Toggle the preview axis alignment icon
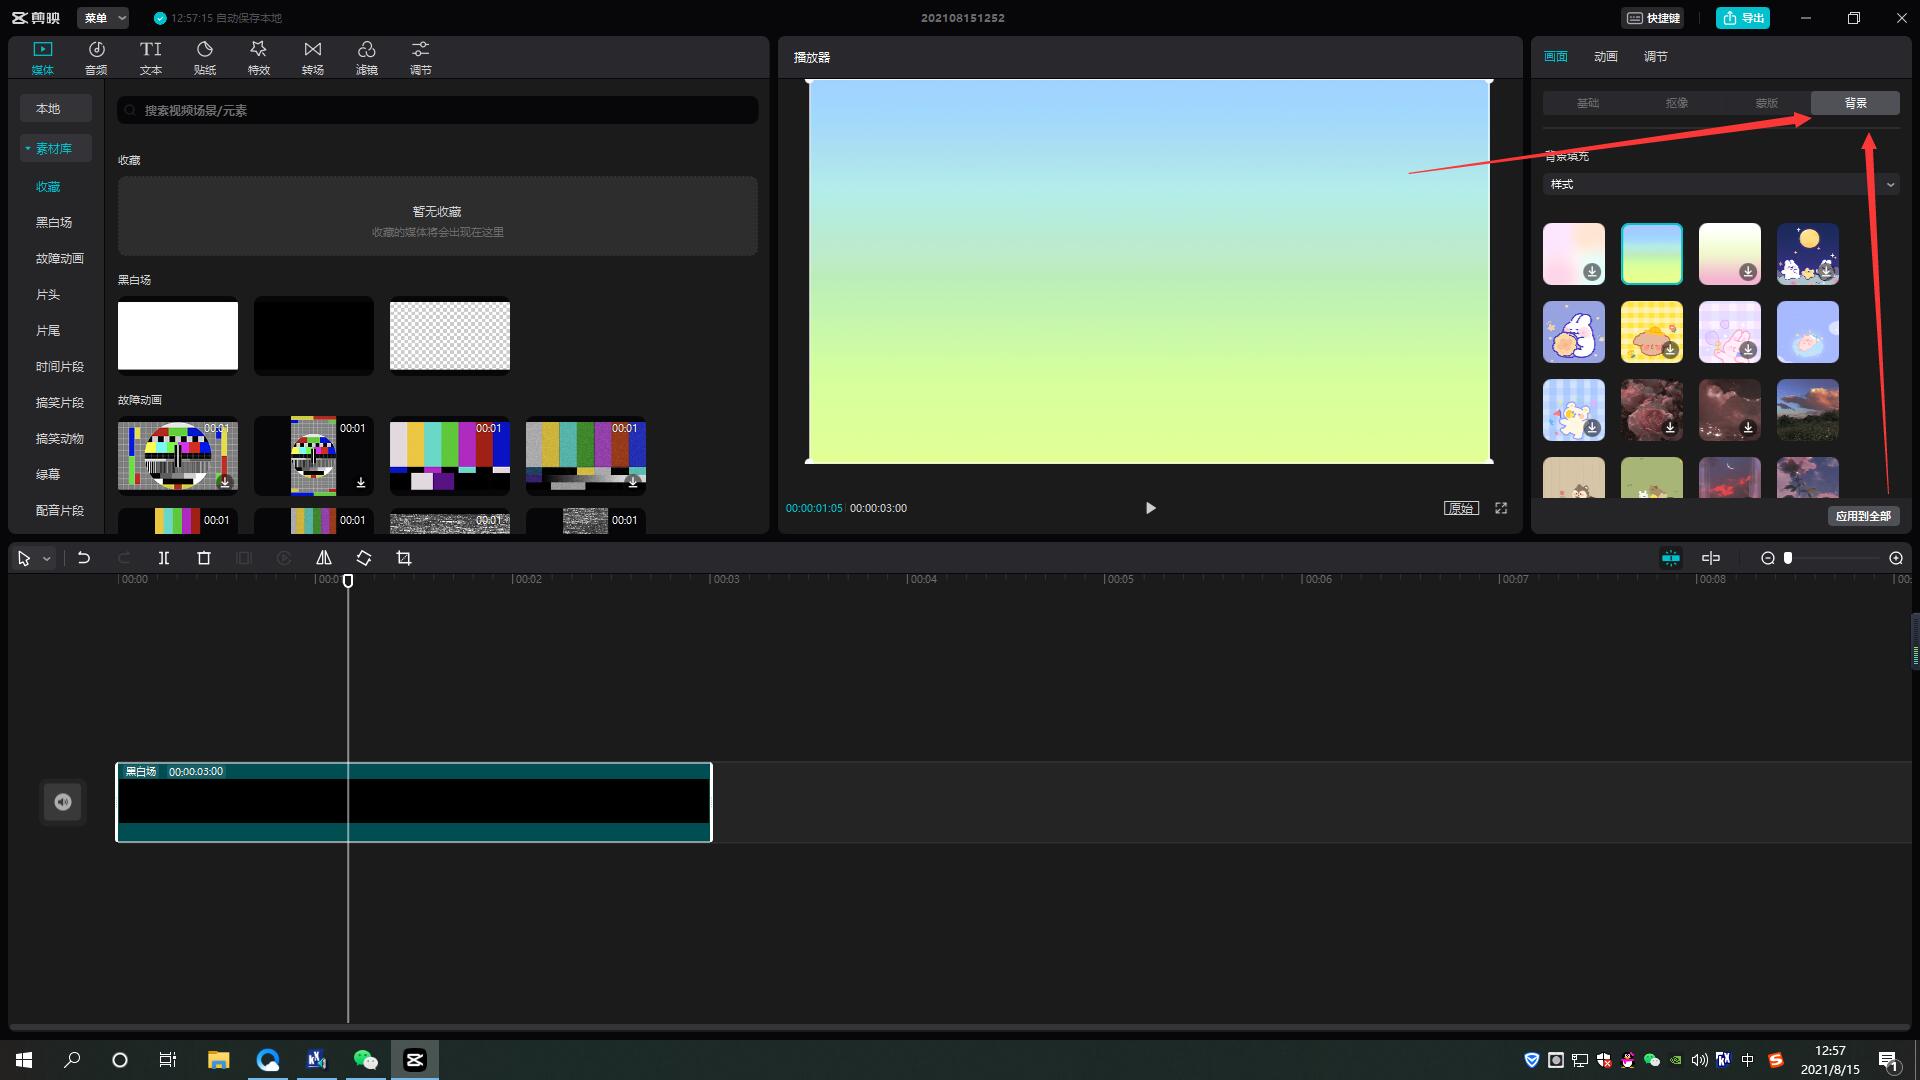Image resolution: width=1920 pixels, height=1080 pixels. [x=1711, y=558]
